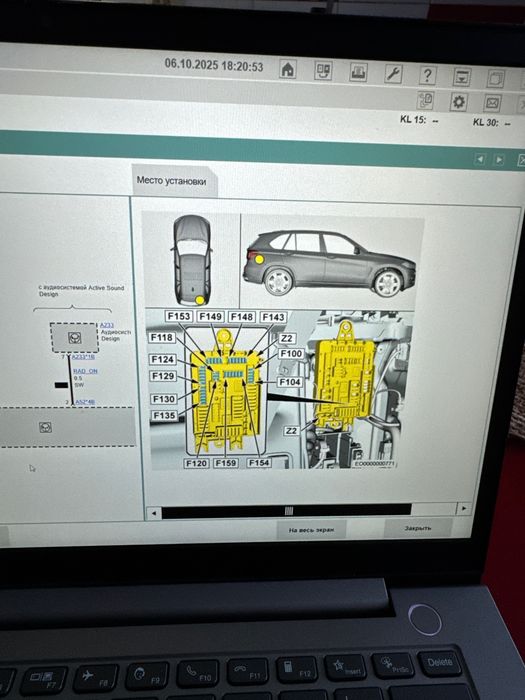
Task: Click the stacked pages icon in top toolbar
Action: (x=496, y=79)
